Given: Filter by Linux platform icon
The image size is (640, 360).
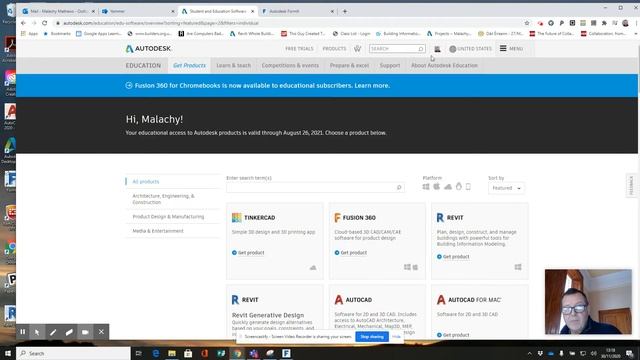Looking at the screenshot, I should 459,187.
